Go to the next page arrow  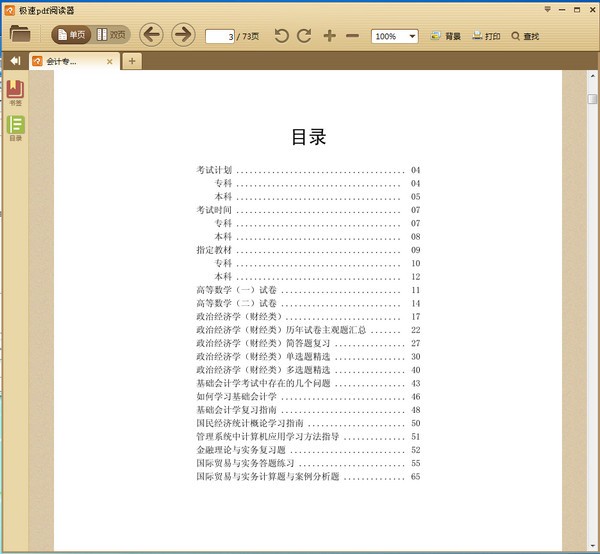point(183,35)
